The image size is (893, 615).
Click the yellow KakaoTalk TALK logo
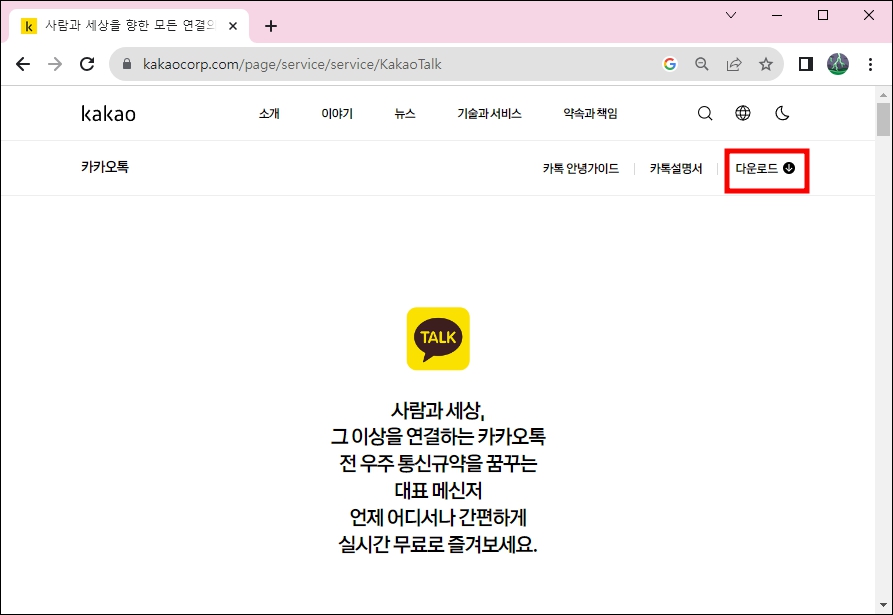(x=437, y=338)
